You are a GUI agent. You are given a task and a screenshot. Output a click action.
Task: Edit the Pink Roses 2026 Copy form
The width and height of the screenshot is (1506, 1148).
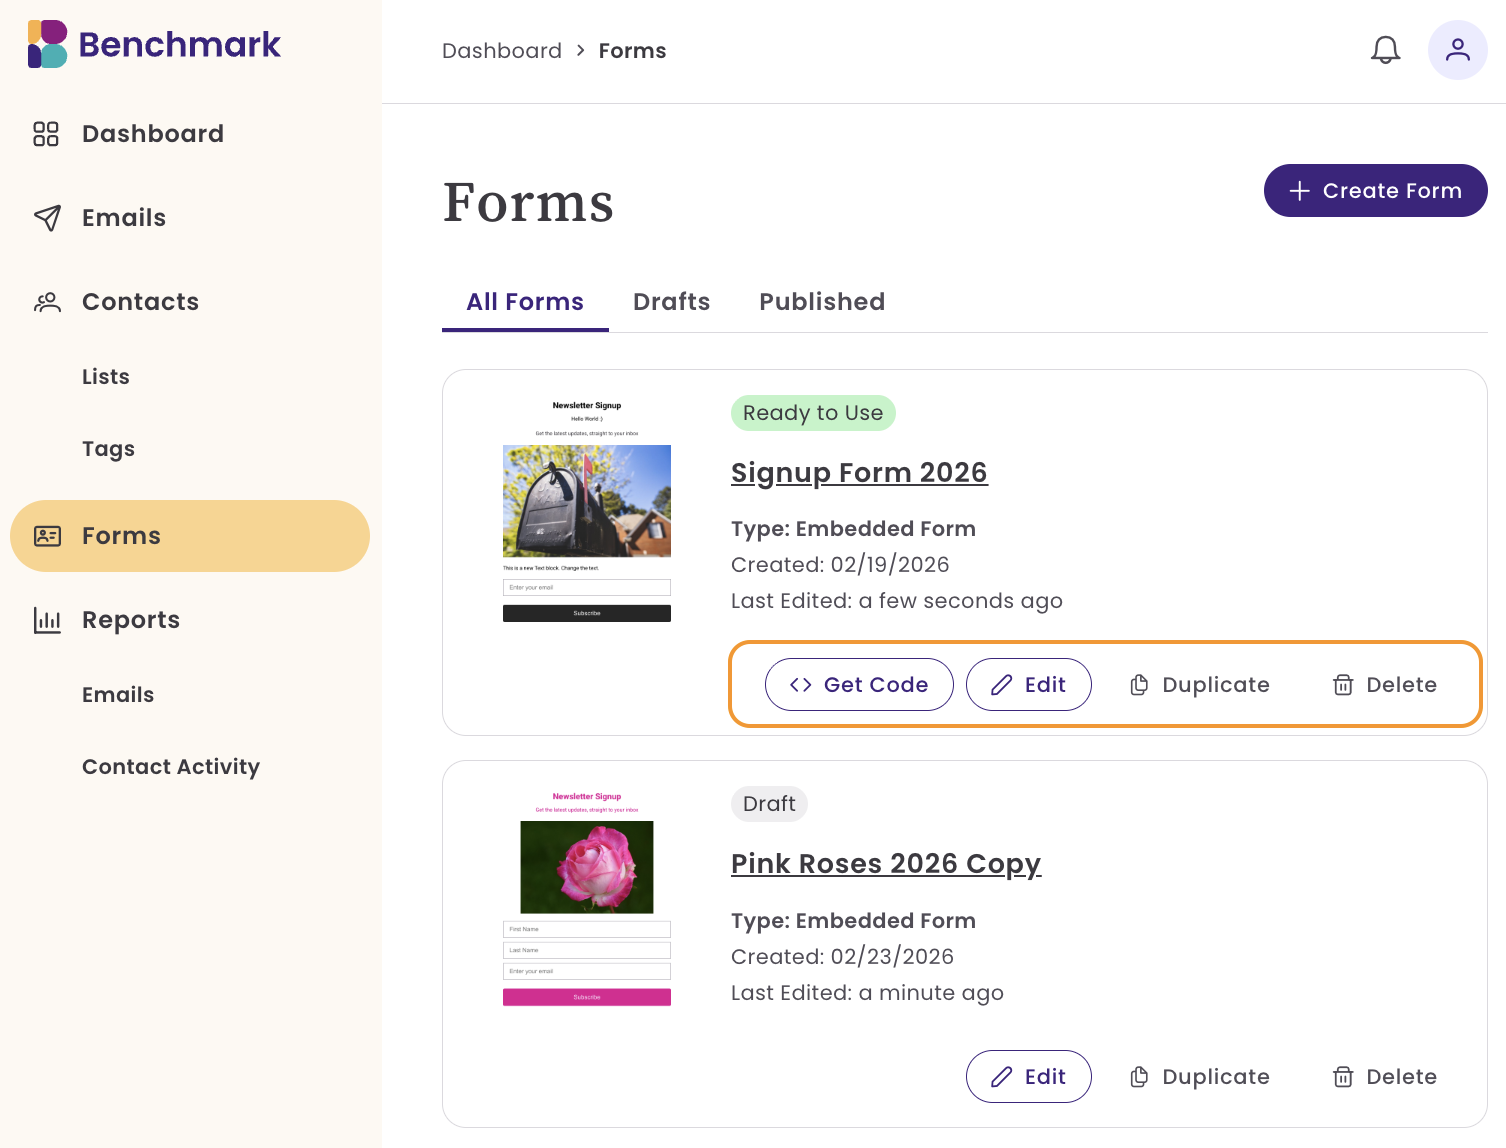[x=1029, y=1077]
